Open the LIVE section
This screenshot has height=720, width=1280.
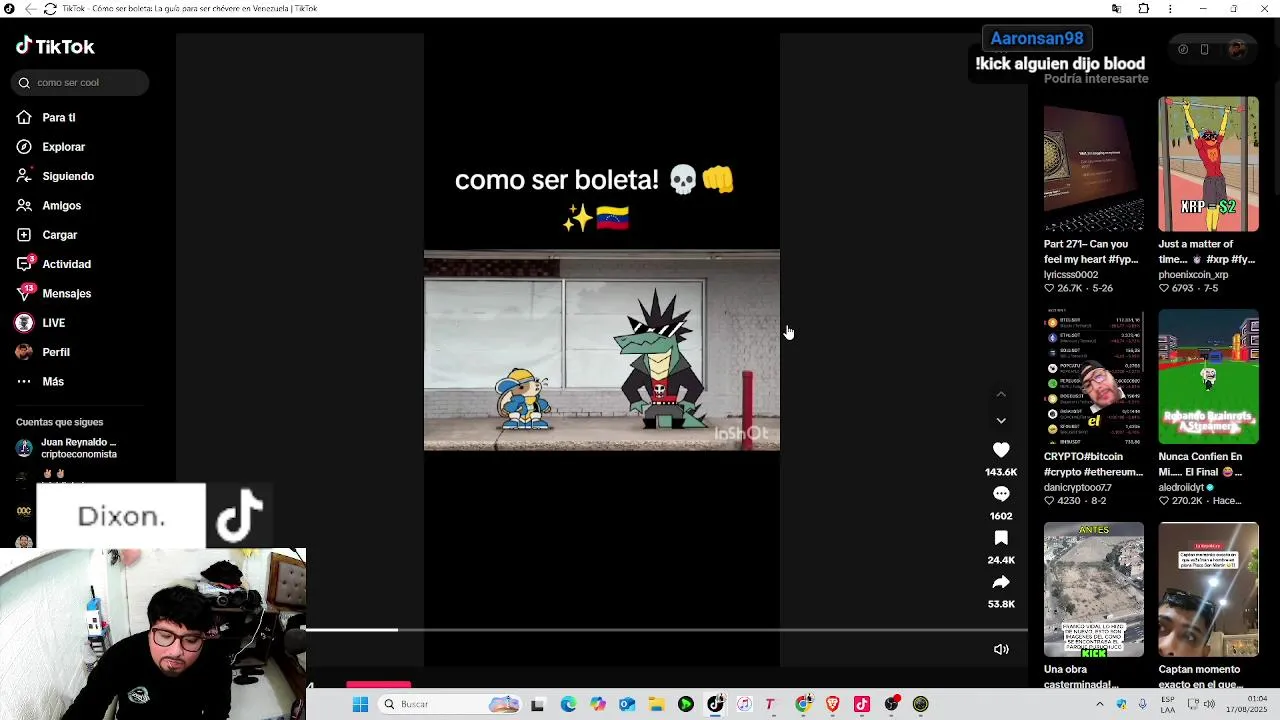53,323
